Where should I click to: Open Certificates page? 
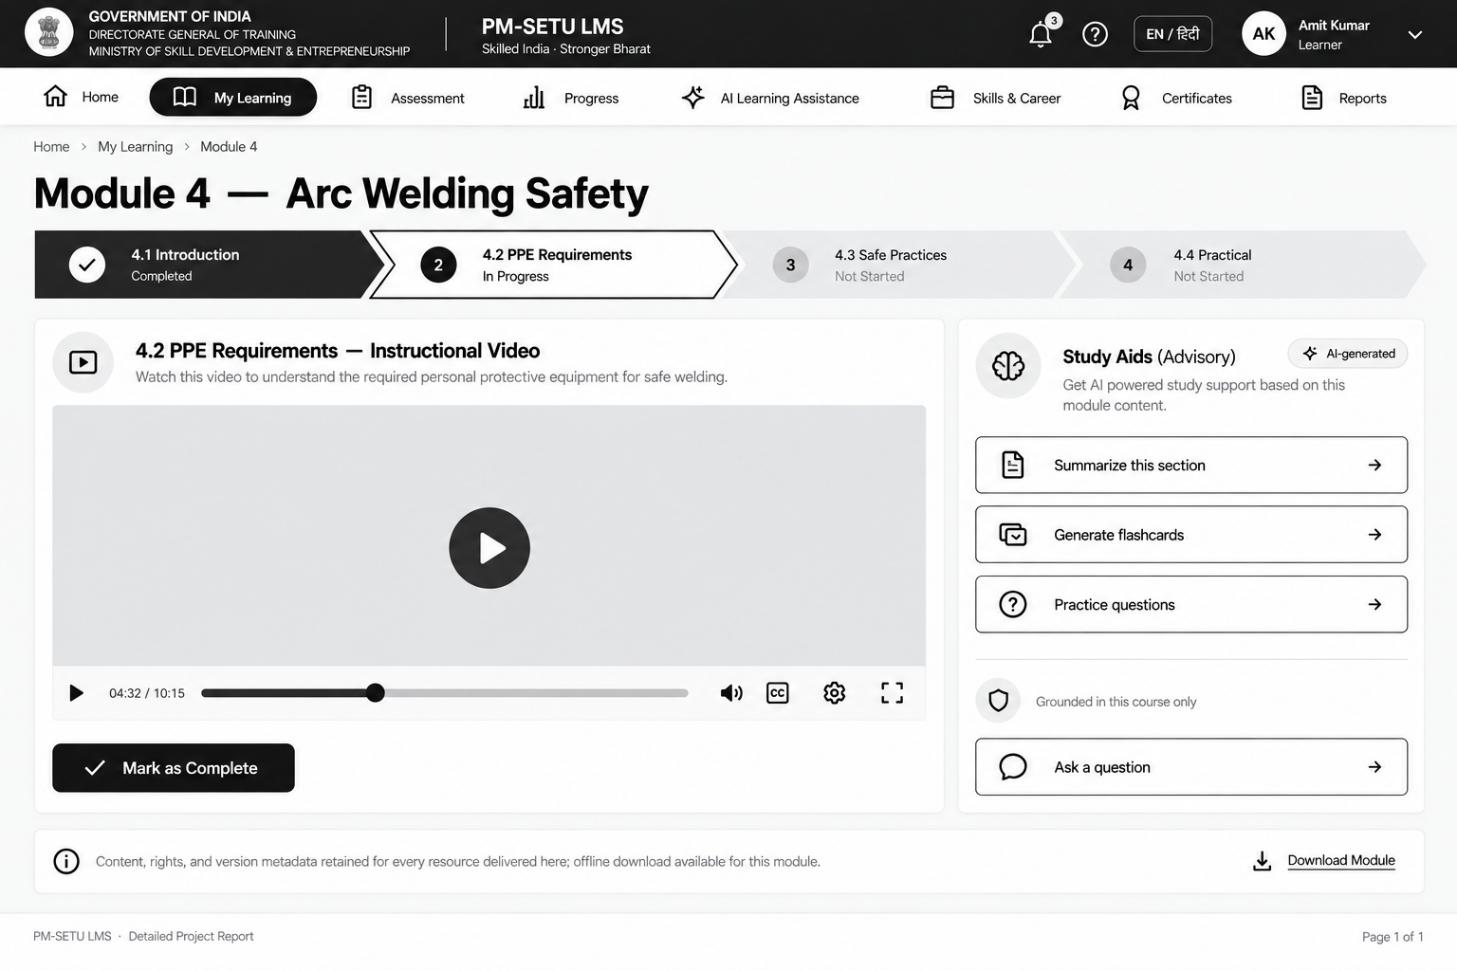(x=1176, y=98)
